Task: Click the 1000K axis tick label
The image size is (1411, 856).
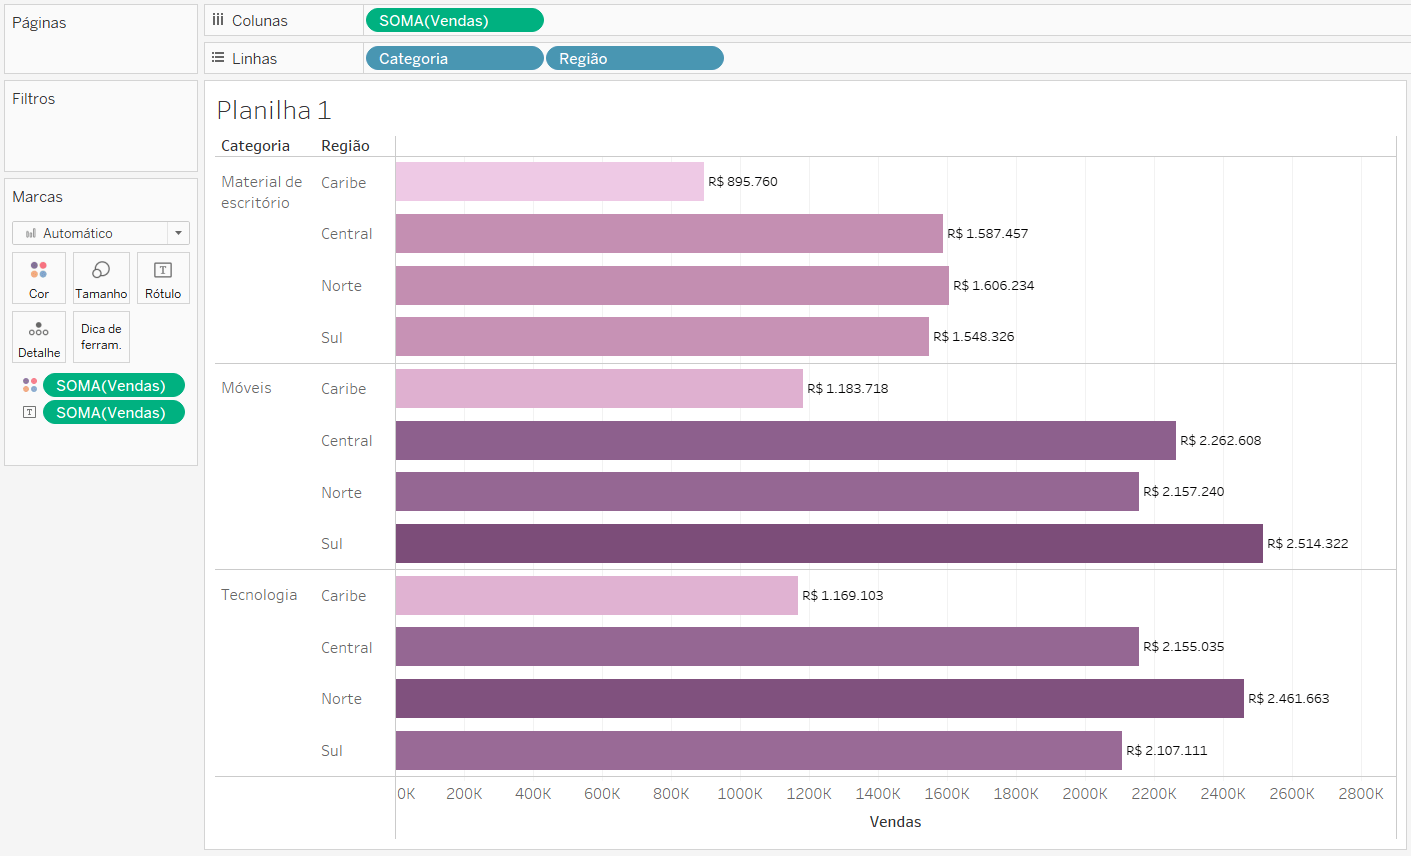Action: (x=740, y=794)
